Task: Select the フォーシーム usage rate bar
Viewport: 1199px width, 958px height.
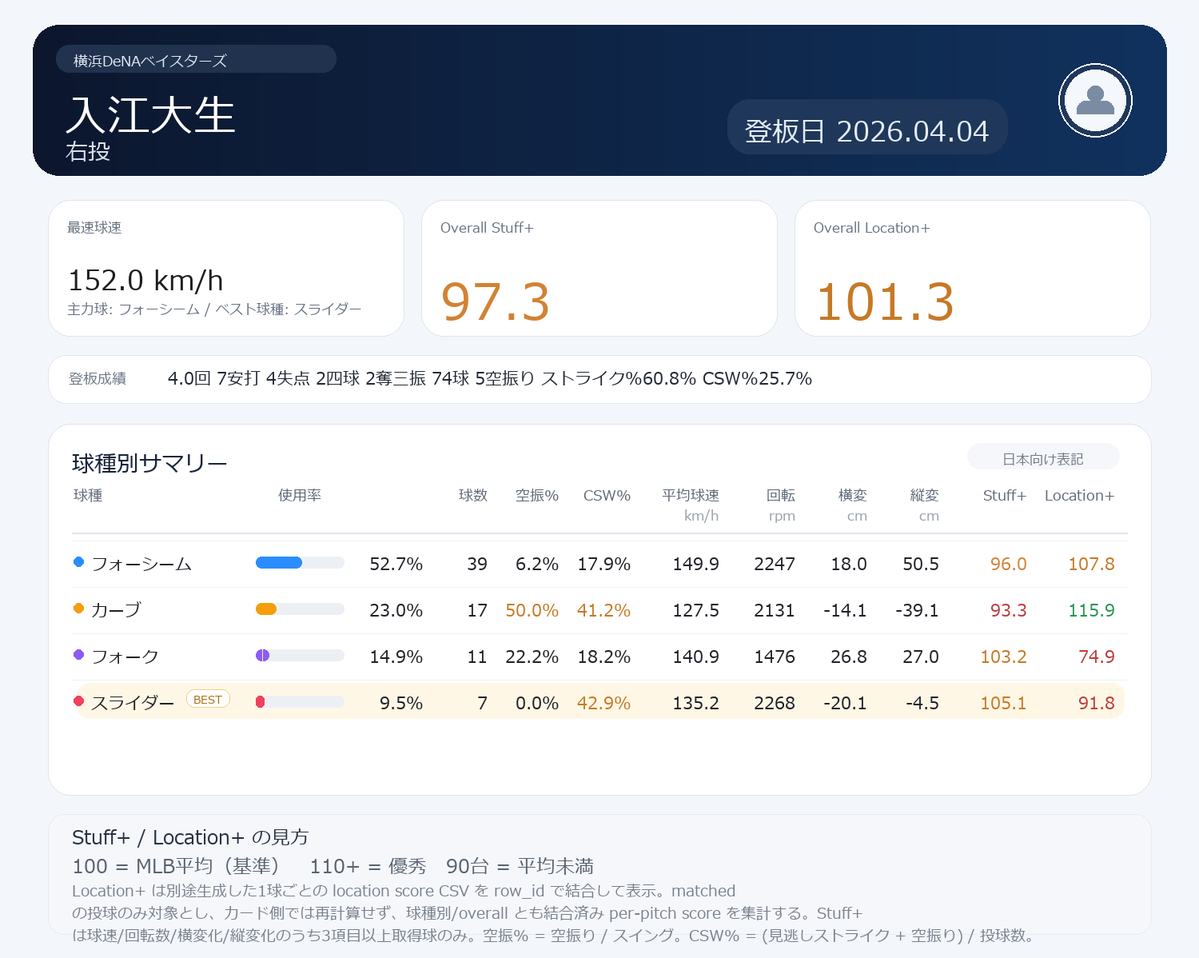Action: [300, 563]
